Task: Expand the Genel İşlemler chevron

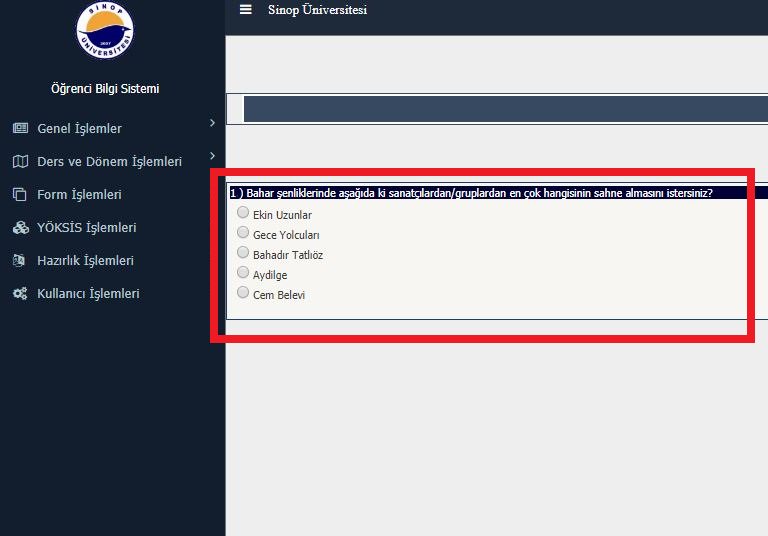Action: tap(212, 122)
